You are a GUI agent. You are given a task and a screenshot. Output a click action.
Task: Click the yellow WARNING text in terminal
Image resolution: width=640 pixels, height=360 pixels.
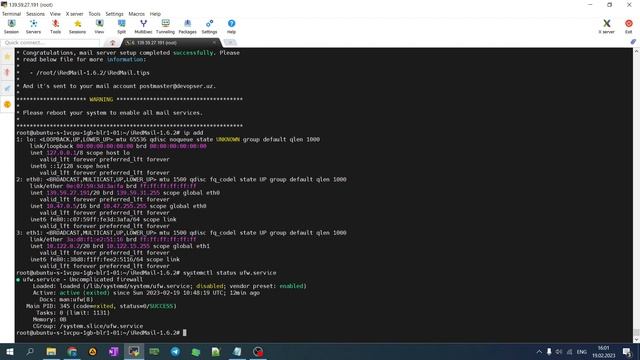(x=101, y=100)
